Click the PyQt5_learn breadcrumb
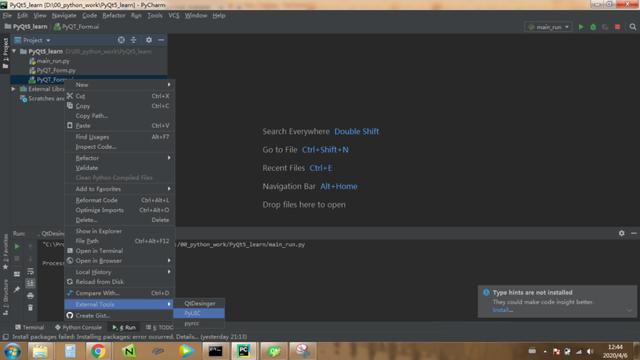Image resolution: width=640 pixels, height=360 pixels. pyautogui.click(x=26, y=27)
